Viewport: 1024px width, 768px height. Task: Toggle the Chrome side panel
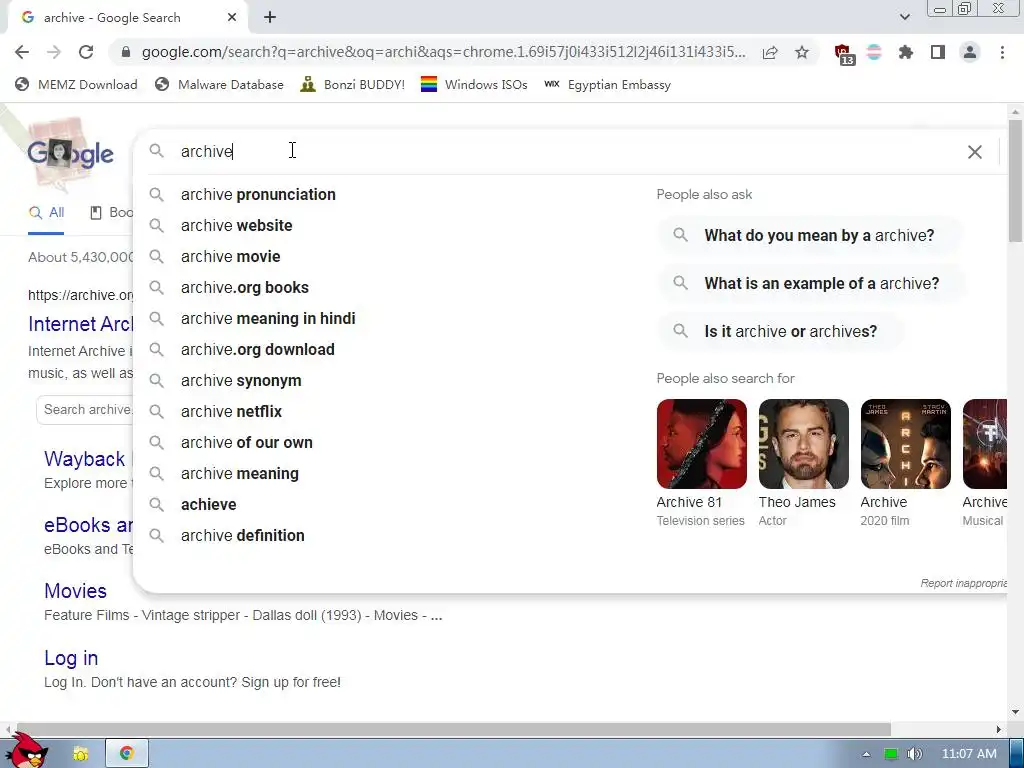click(938, 52)
